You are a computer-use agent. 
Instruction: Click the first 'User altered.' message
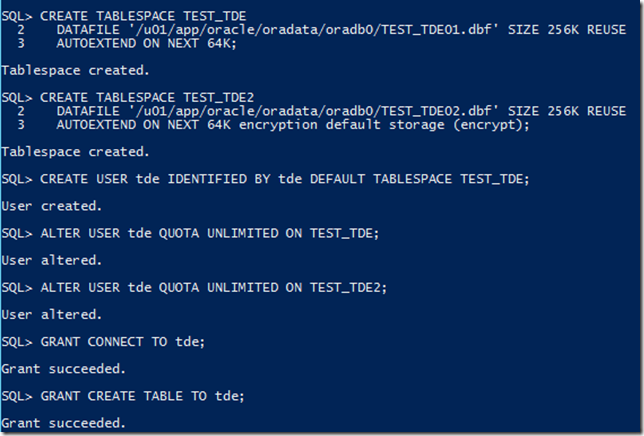pos(52,260)
